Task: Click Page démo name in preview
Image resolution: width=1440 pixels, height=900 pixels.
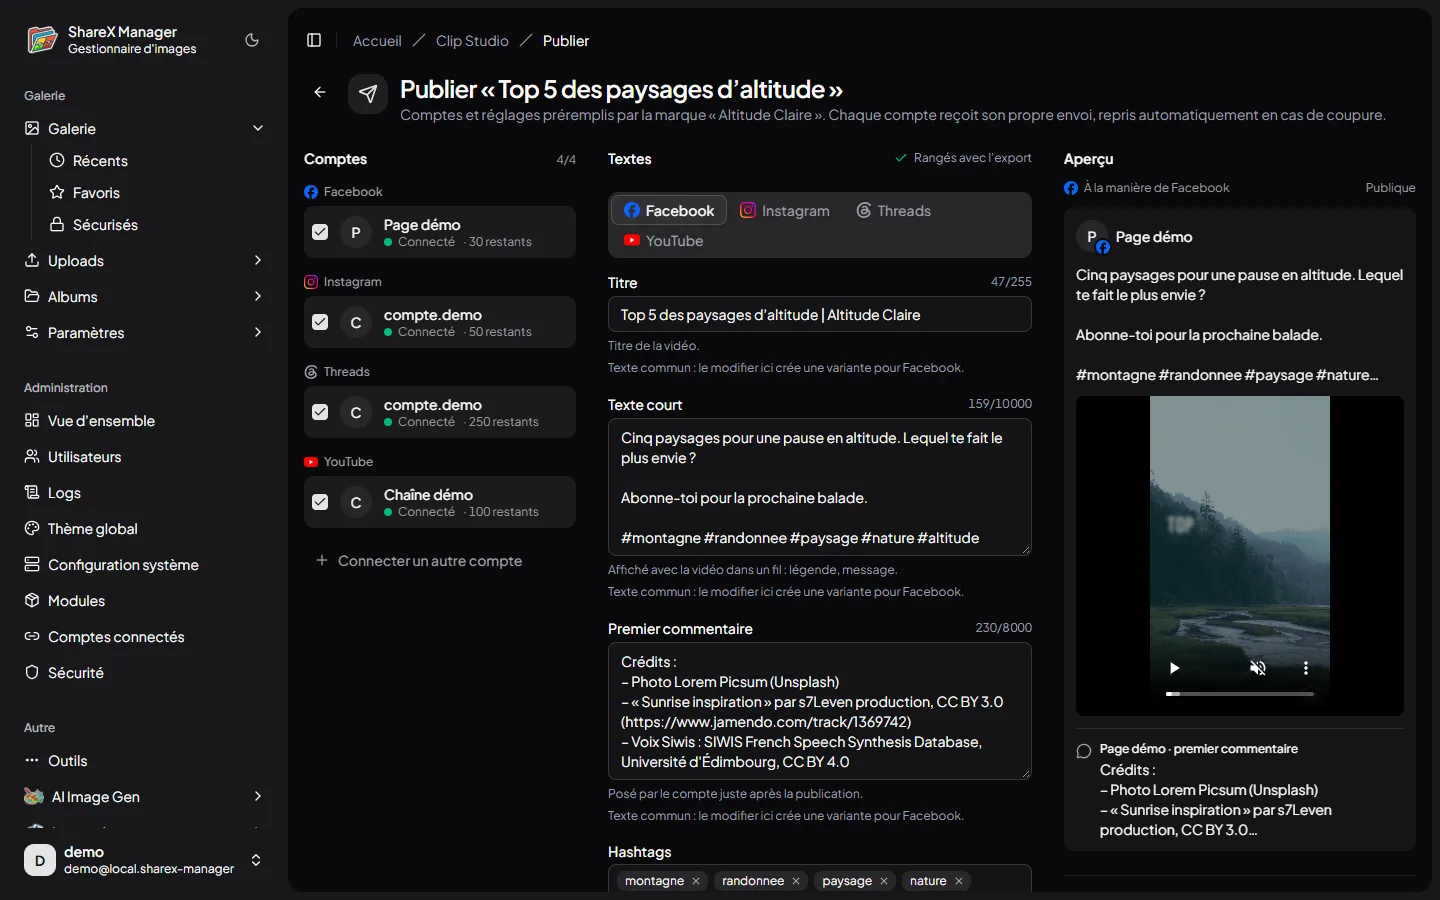Action: [x=1154, y=237]
